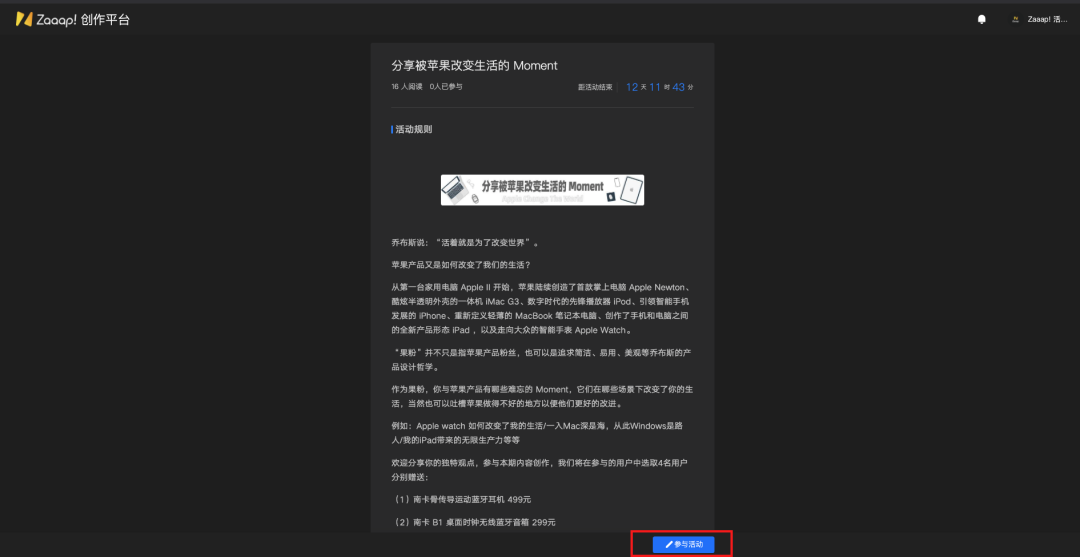Screen dimensions: 1080x557
Task: Click the line 苹果产品又是如何改变了我们的生活？
Action: click(x=460, y=264)
